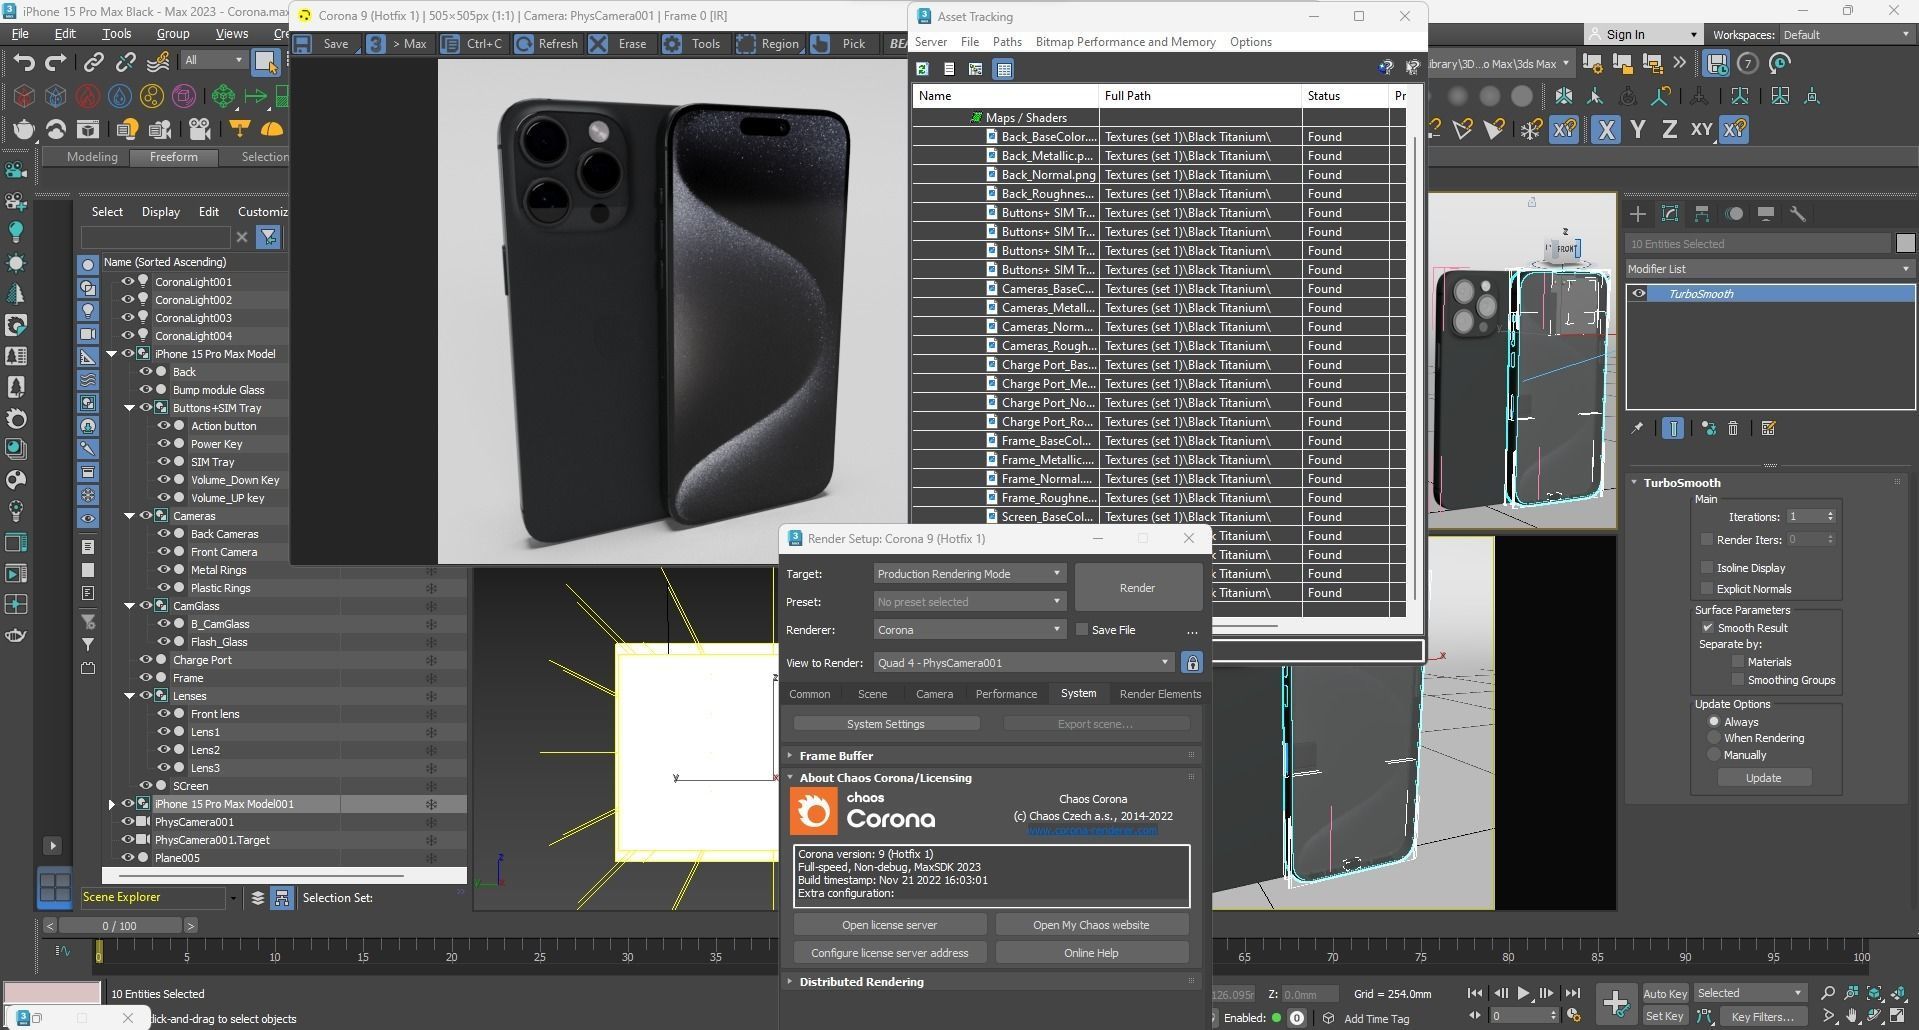Check the Save File checkbox
Image resolution: width=1919 pixels, height=1030 pixels.
tap(1082, 630)
